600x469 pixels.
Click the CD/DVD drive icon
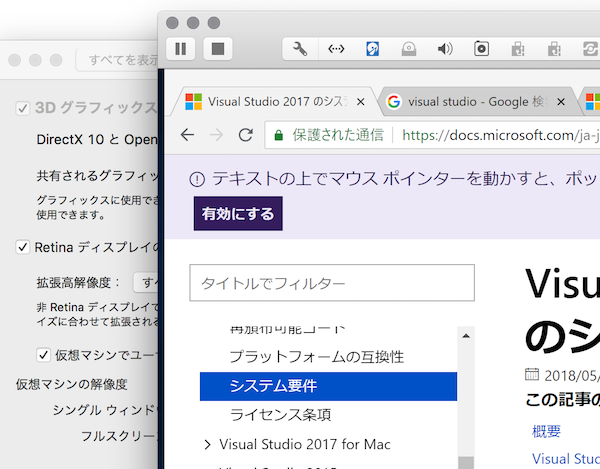pyautogui.click(x=409, y=49)
